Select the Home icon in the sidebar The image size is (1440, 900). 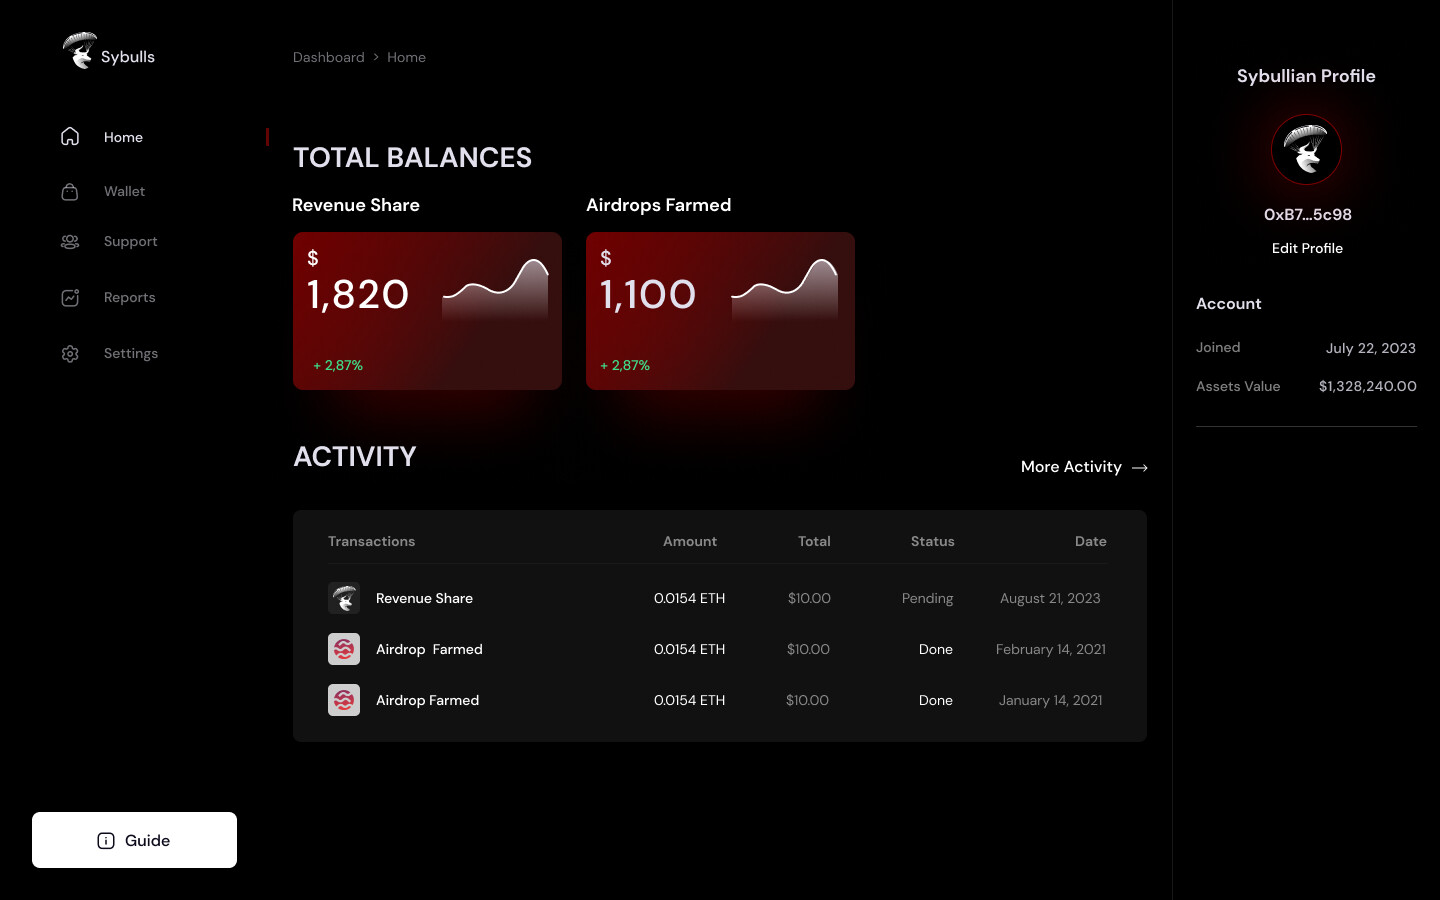69,136
